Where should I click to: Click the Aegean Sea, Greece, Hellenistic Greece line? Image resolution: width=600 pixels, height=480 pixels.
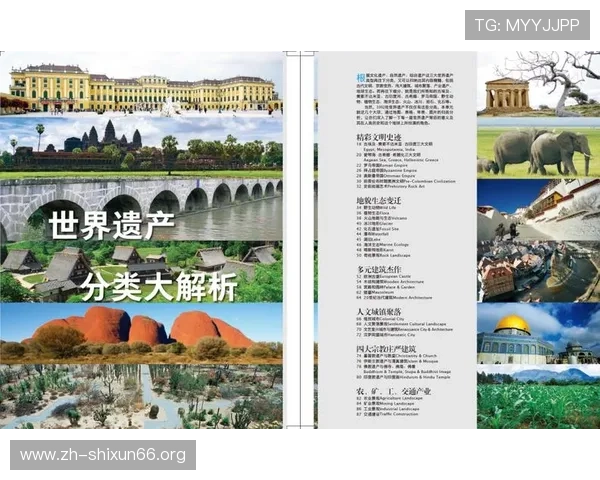click(x=401, y=160)
